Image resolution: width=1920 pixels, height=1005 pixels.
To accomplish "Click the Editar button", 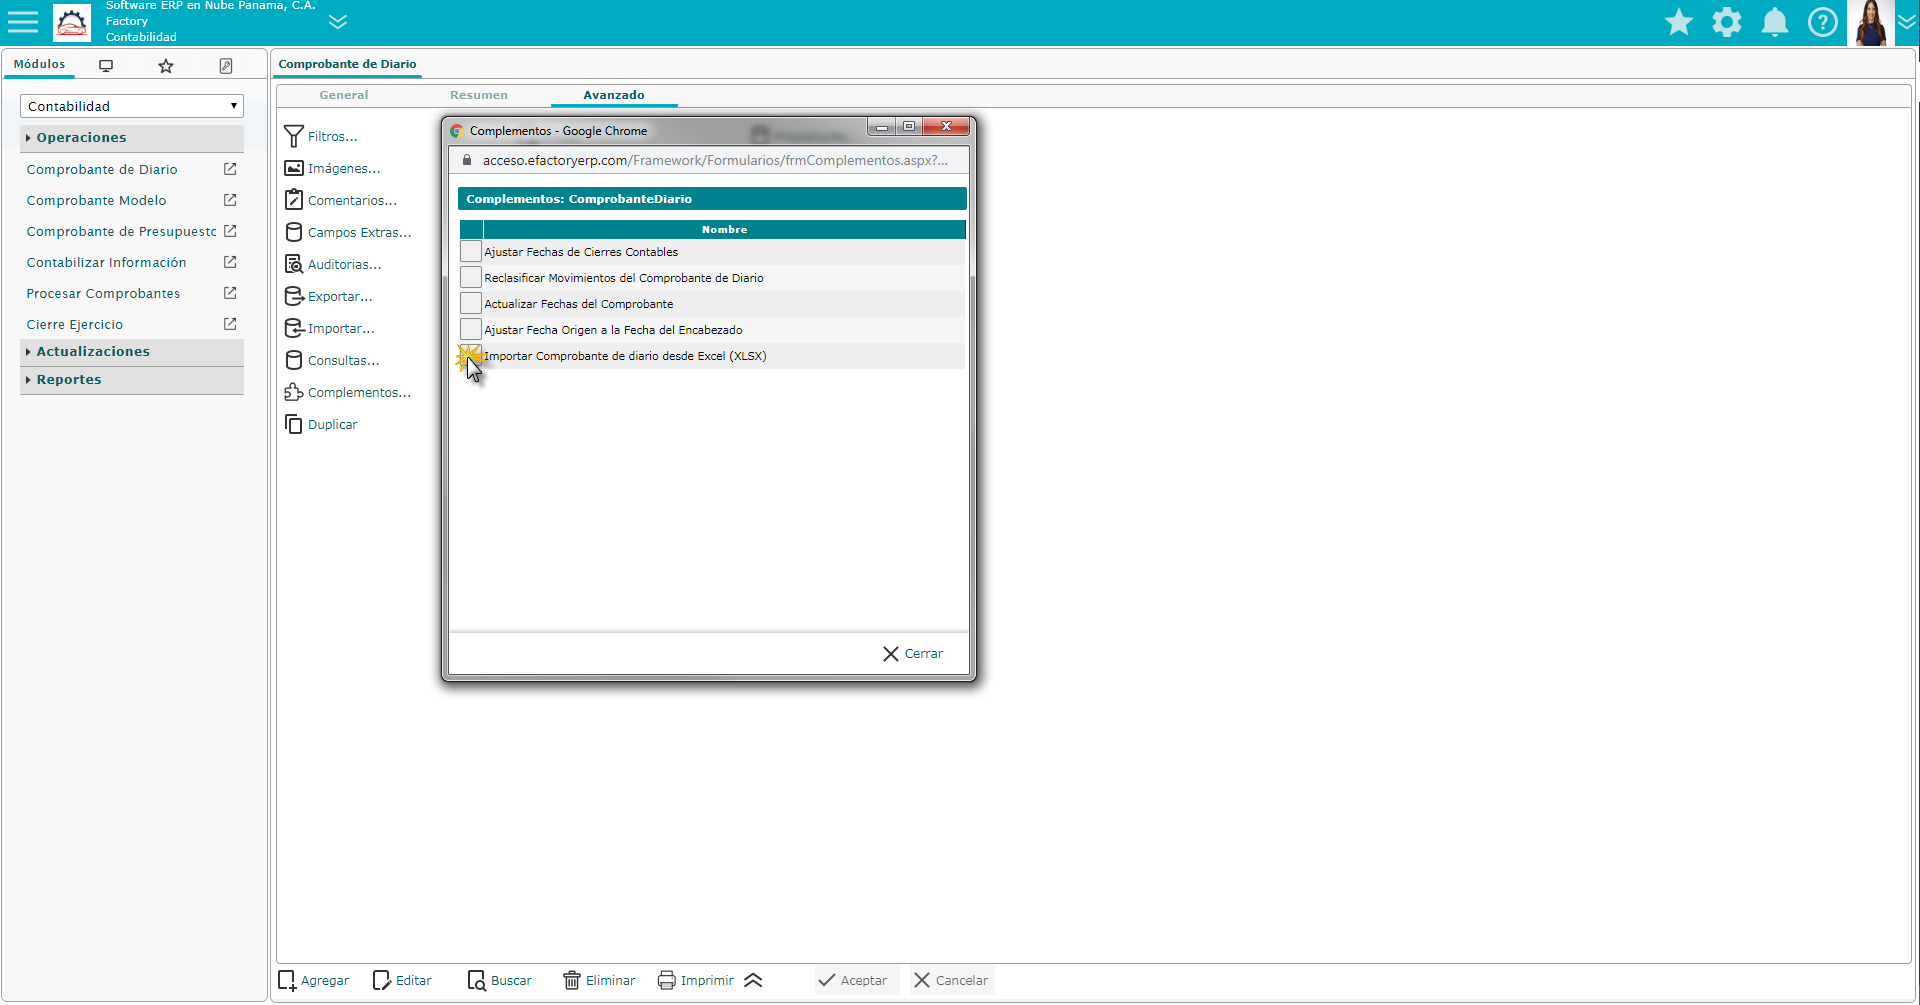I will (402, 981).
